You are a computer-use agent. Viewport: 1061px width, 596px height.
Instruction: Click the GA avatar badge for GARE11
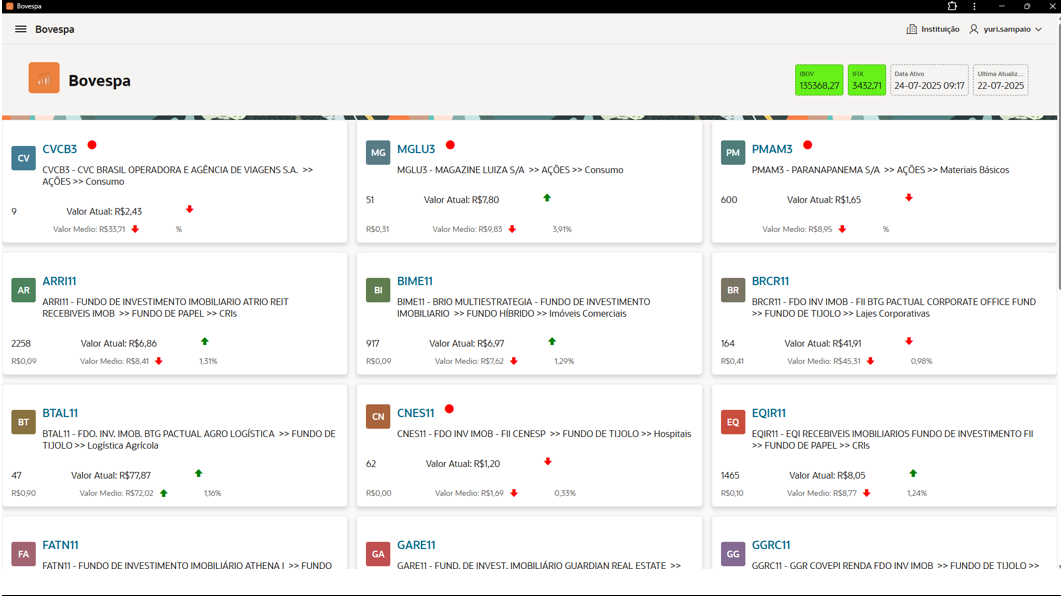(378, 554)
